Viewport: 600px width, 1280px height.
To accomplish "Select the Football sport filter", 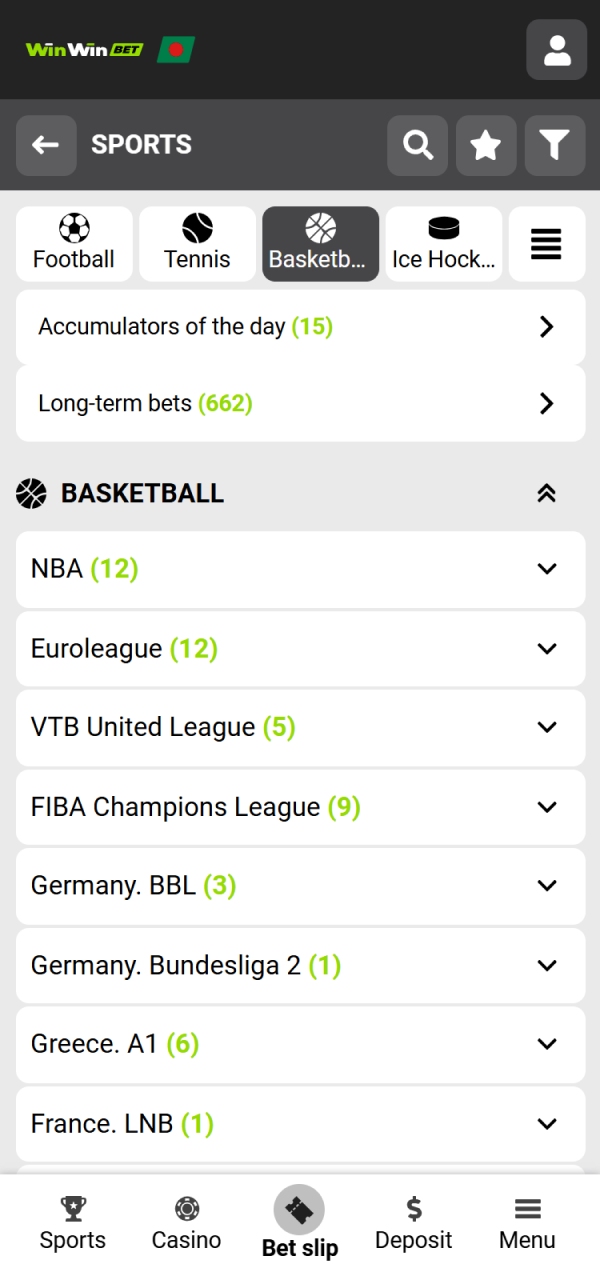I will 74,243.
